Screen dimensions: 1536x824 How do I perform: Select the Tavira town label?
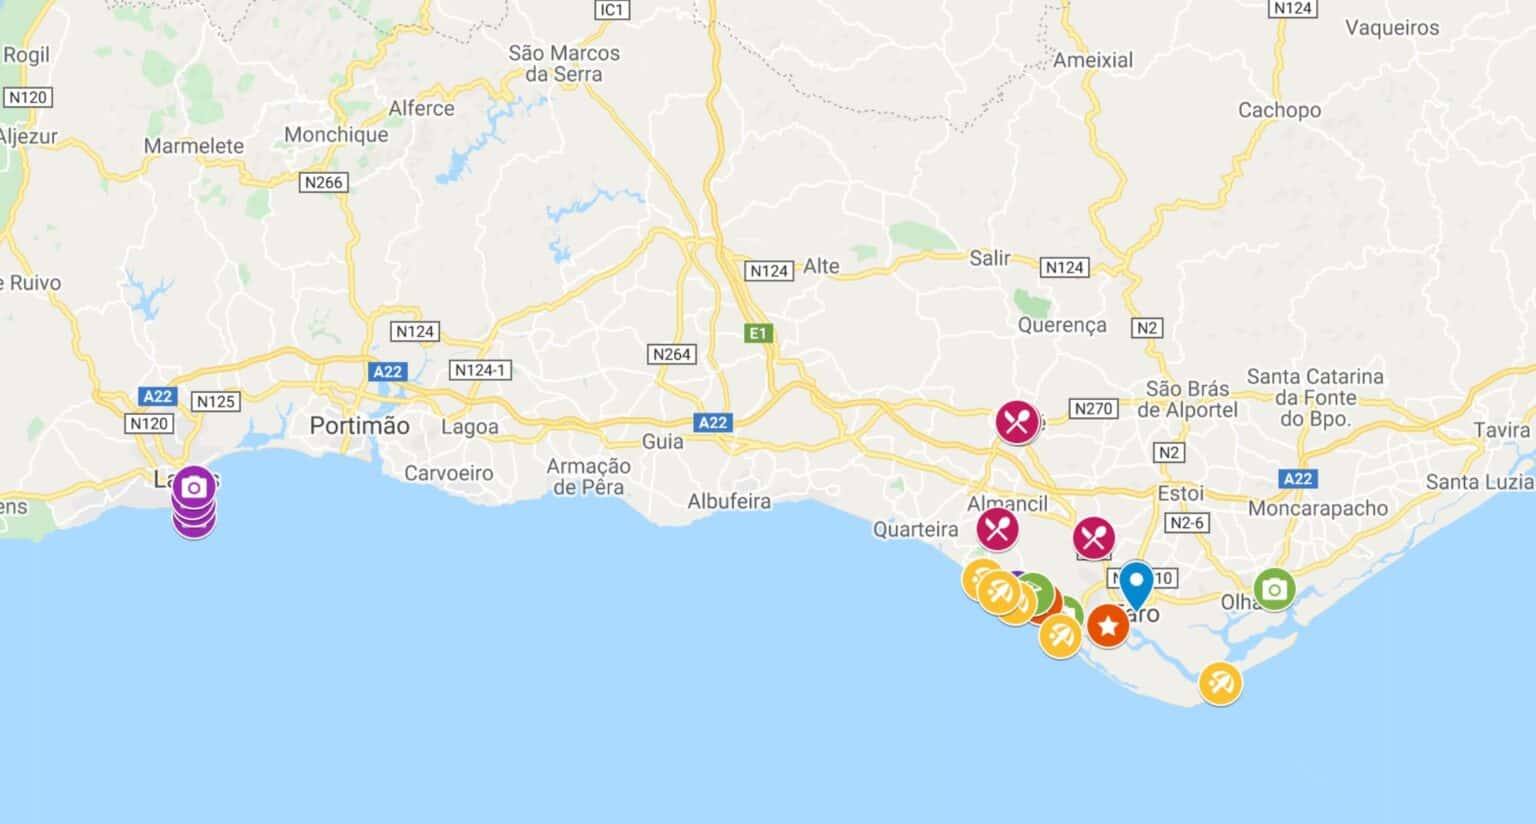(1501, 430)
